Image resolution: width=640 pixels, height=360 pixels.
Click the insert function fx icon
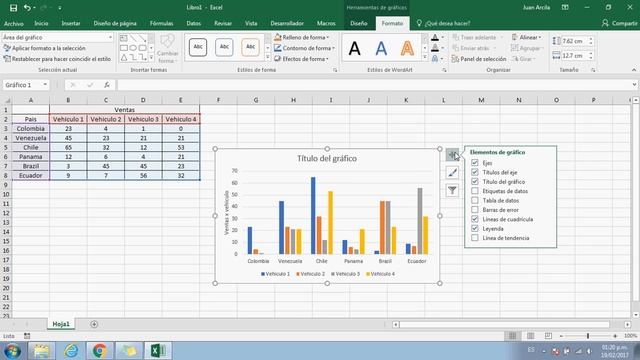click(107, 85)
